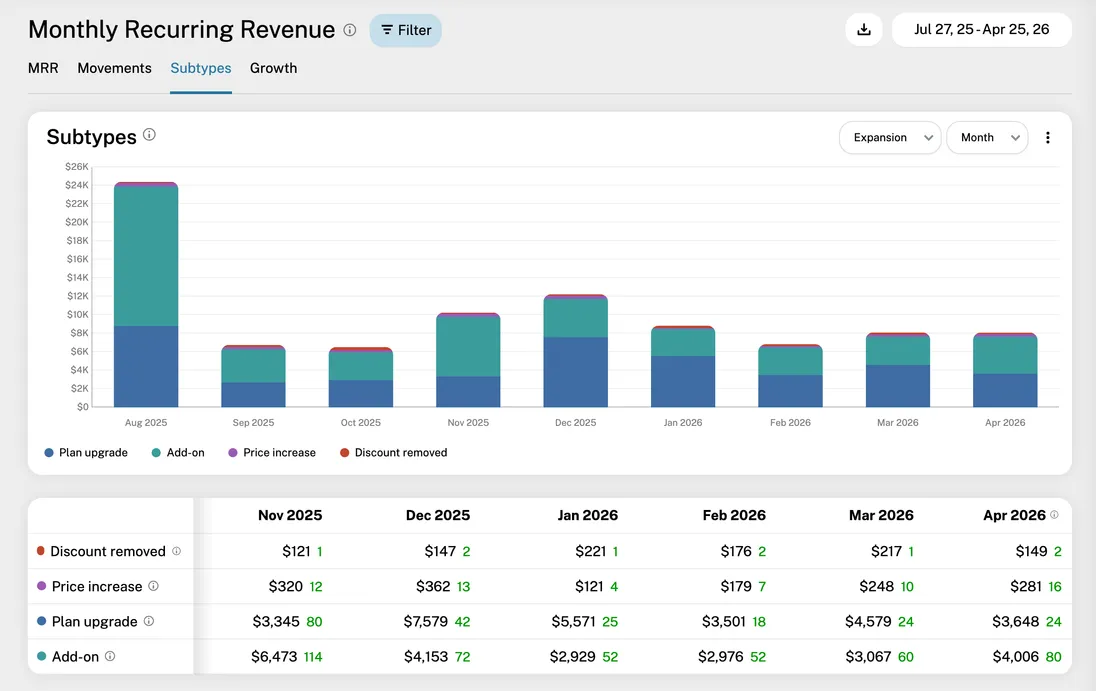The height and width of the screenshot is (691, 1096).
Task: Click the Feb 2026 bar in chart
Action: (x=791, y=375)
